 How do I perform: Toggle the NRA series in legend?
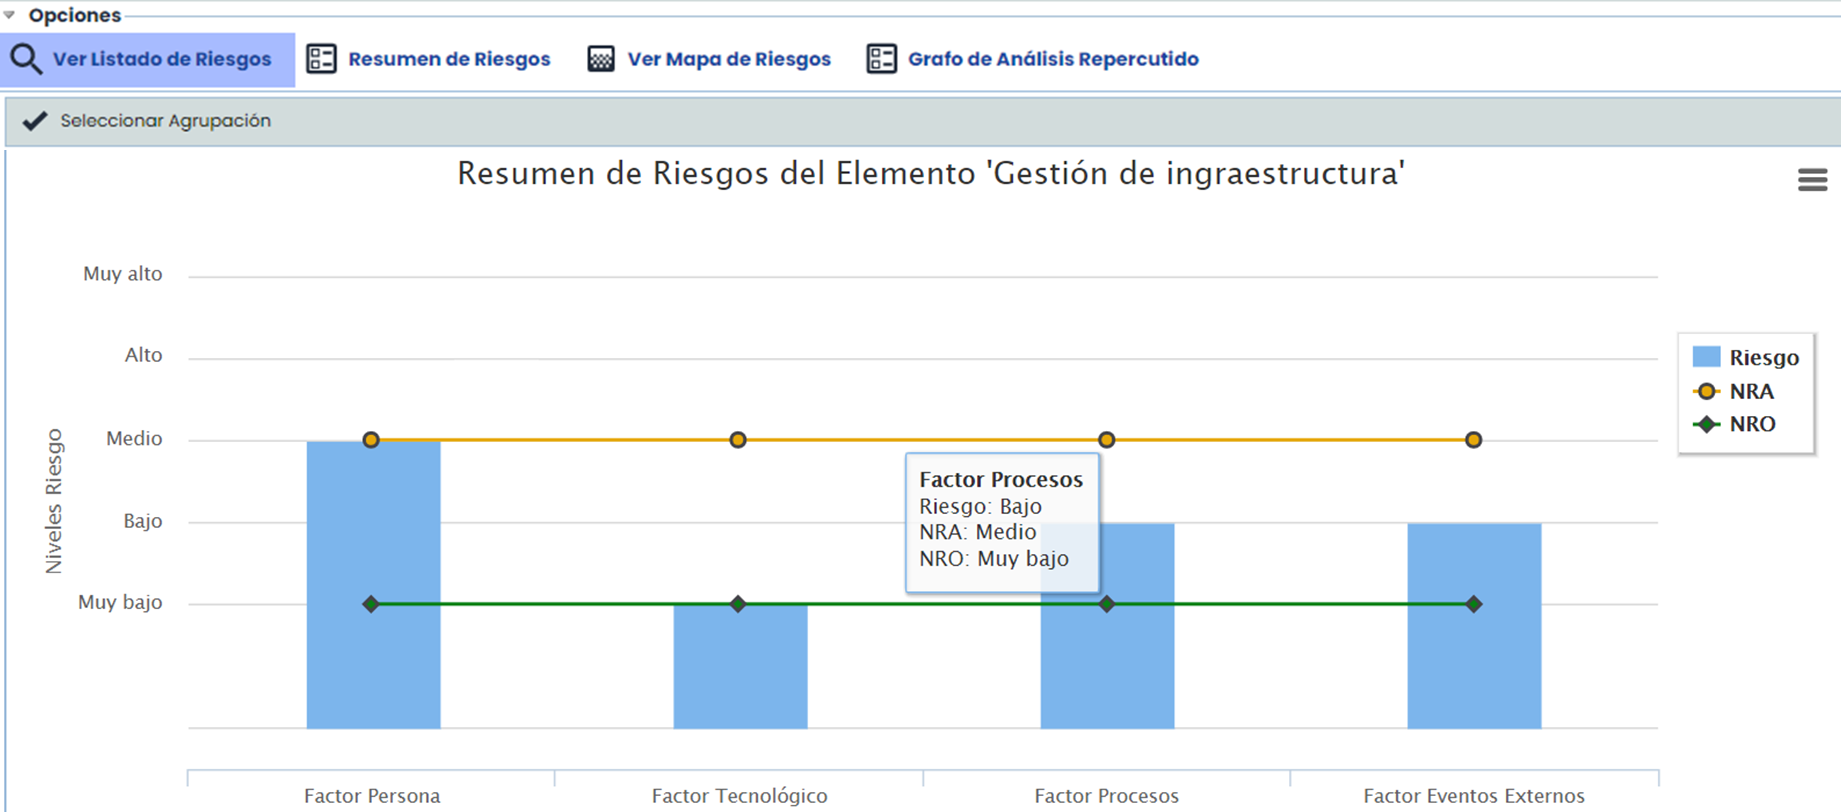pyautogui.click(x=1751, y=392)
